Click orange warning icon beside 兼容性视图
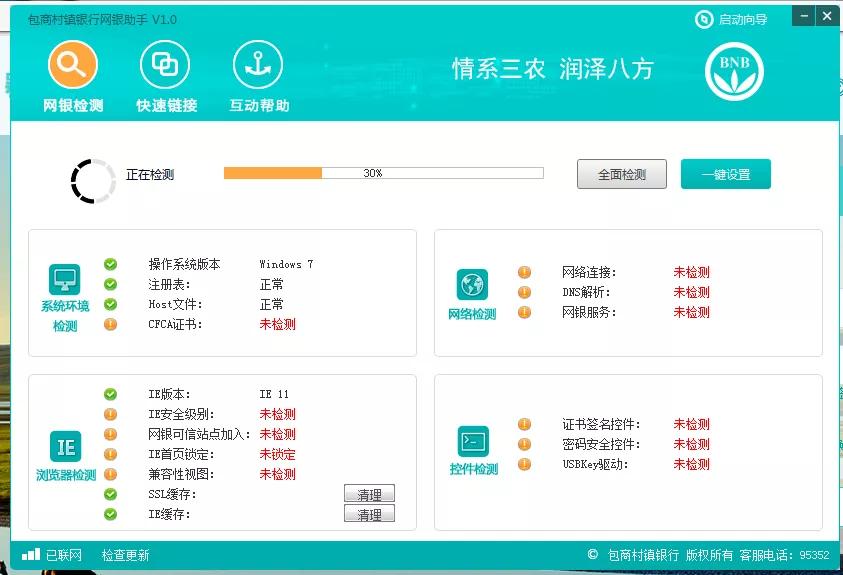This screenshot has height=575, width=843. tap(110, 474)
